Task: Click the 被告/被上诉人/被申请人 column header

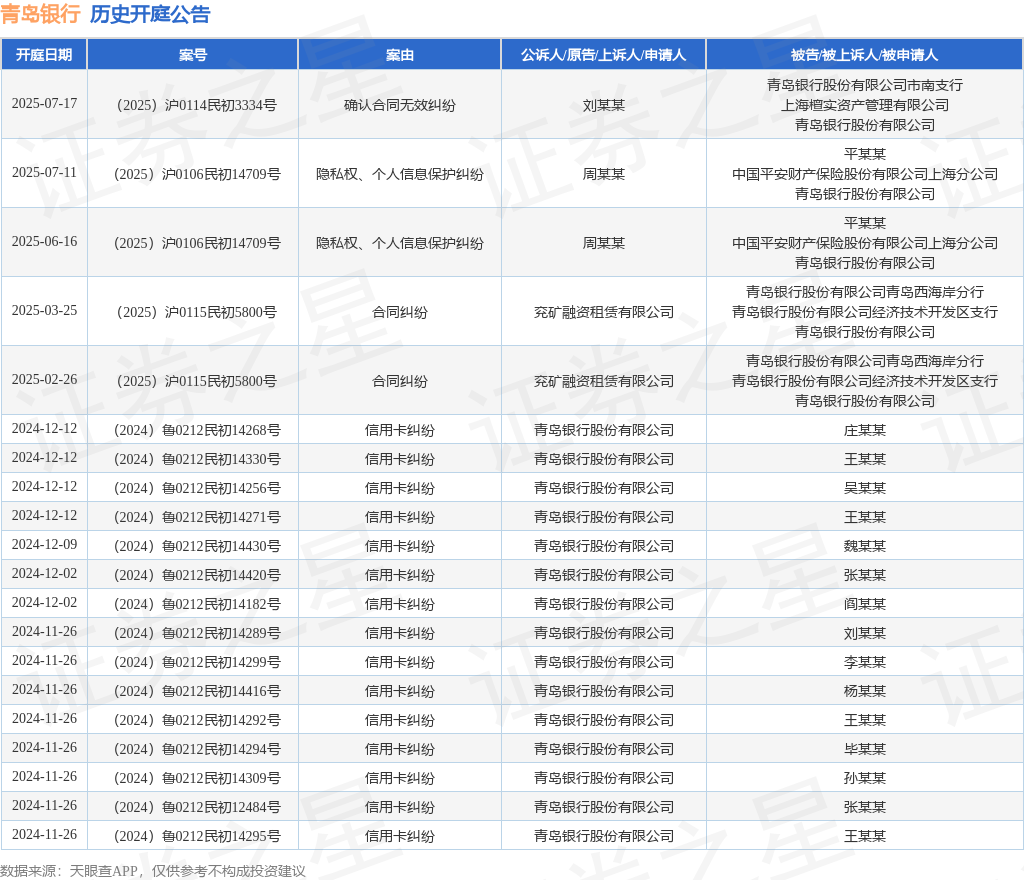Action: 865,55
